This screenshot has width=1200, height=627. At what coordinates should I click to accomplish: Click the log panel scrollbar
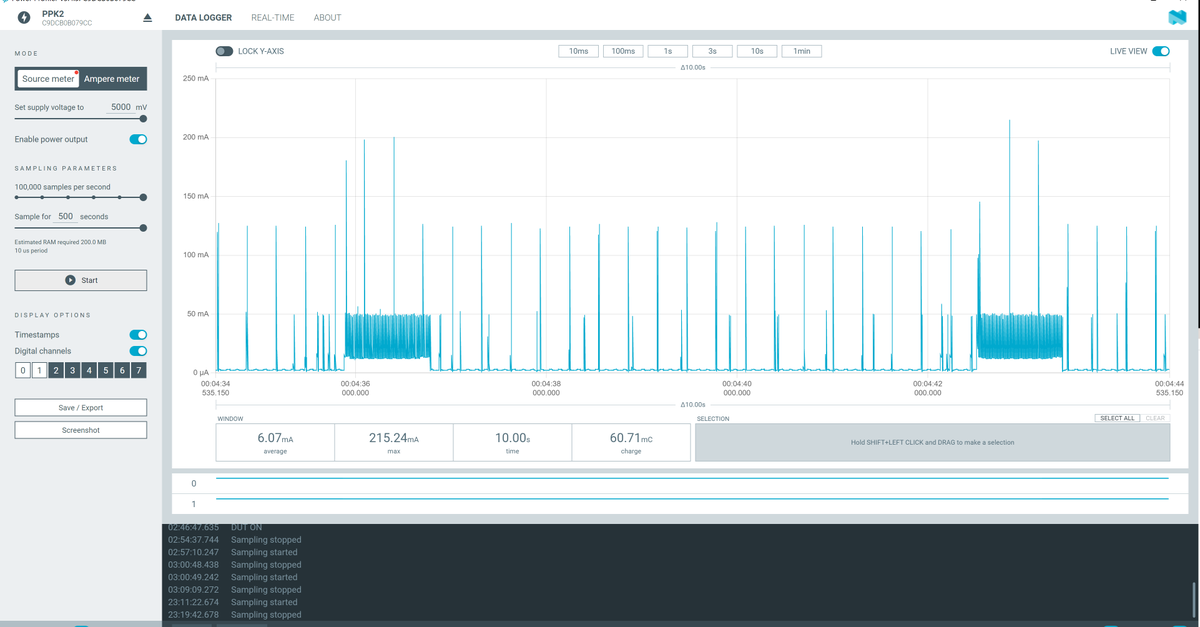[1194, 600]
